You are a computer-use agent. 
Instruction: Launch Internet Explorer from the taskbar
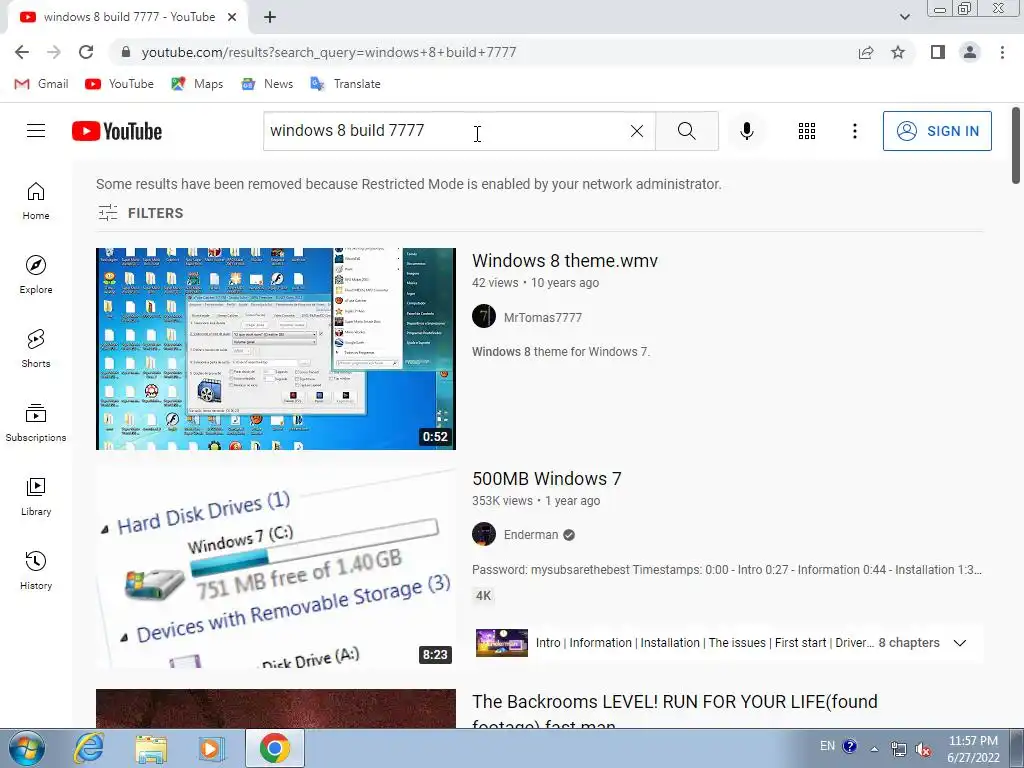click(x=88, y=748)
